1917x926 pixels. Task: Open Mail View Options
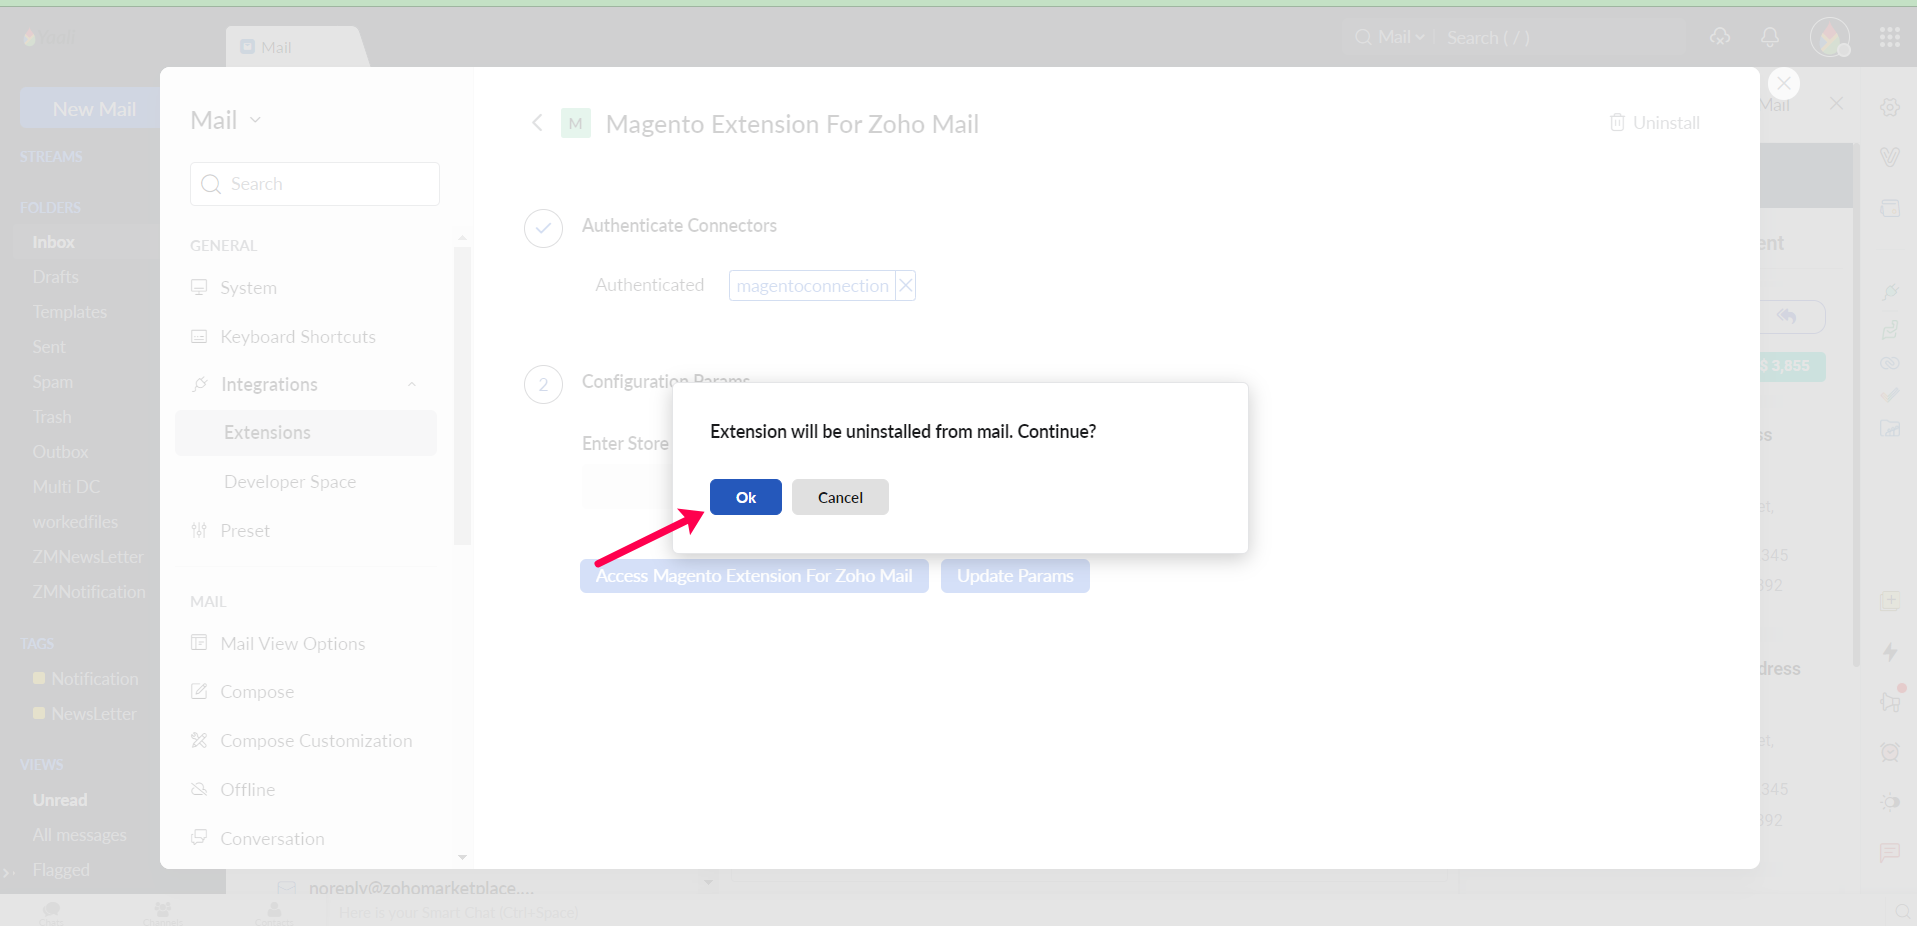click(292, 644)
